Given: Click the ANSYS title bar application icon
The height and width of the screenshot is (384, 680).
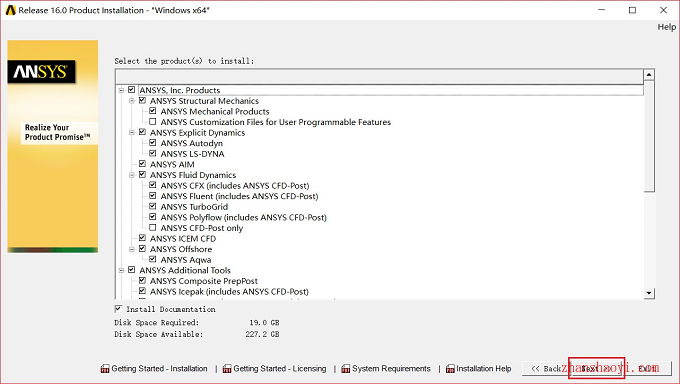Looking at the screenshot, I should click(10, 10).
